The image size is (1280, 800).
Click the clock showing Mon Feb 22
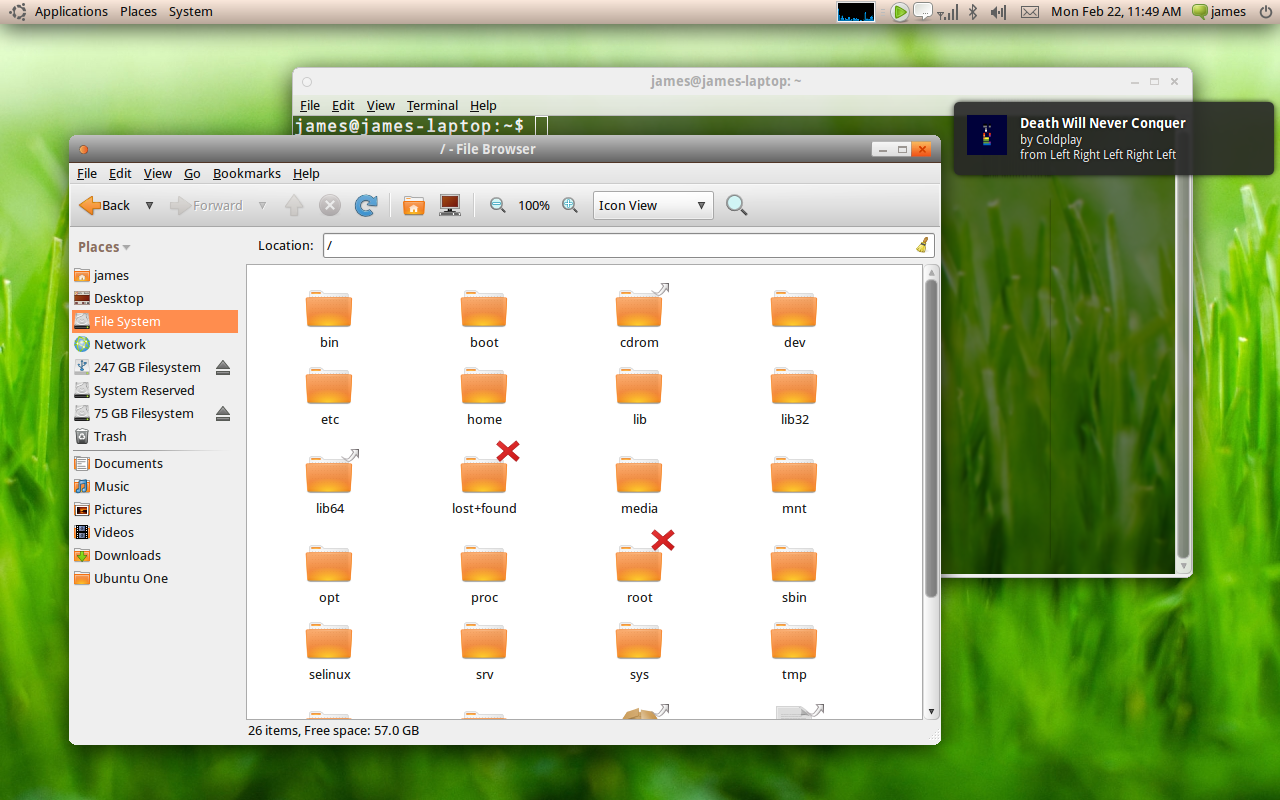click(1116, 12)
